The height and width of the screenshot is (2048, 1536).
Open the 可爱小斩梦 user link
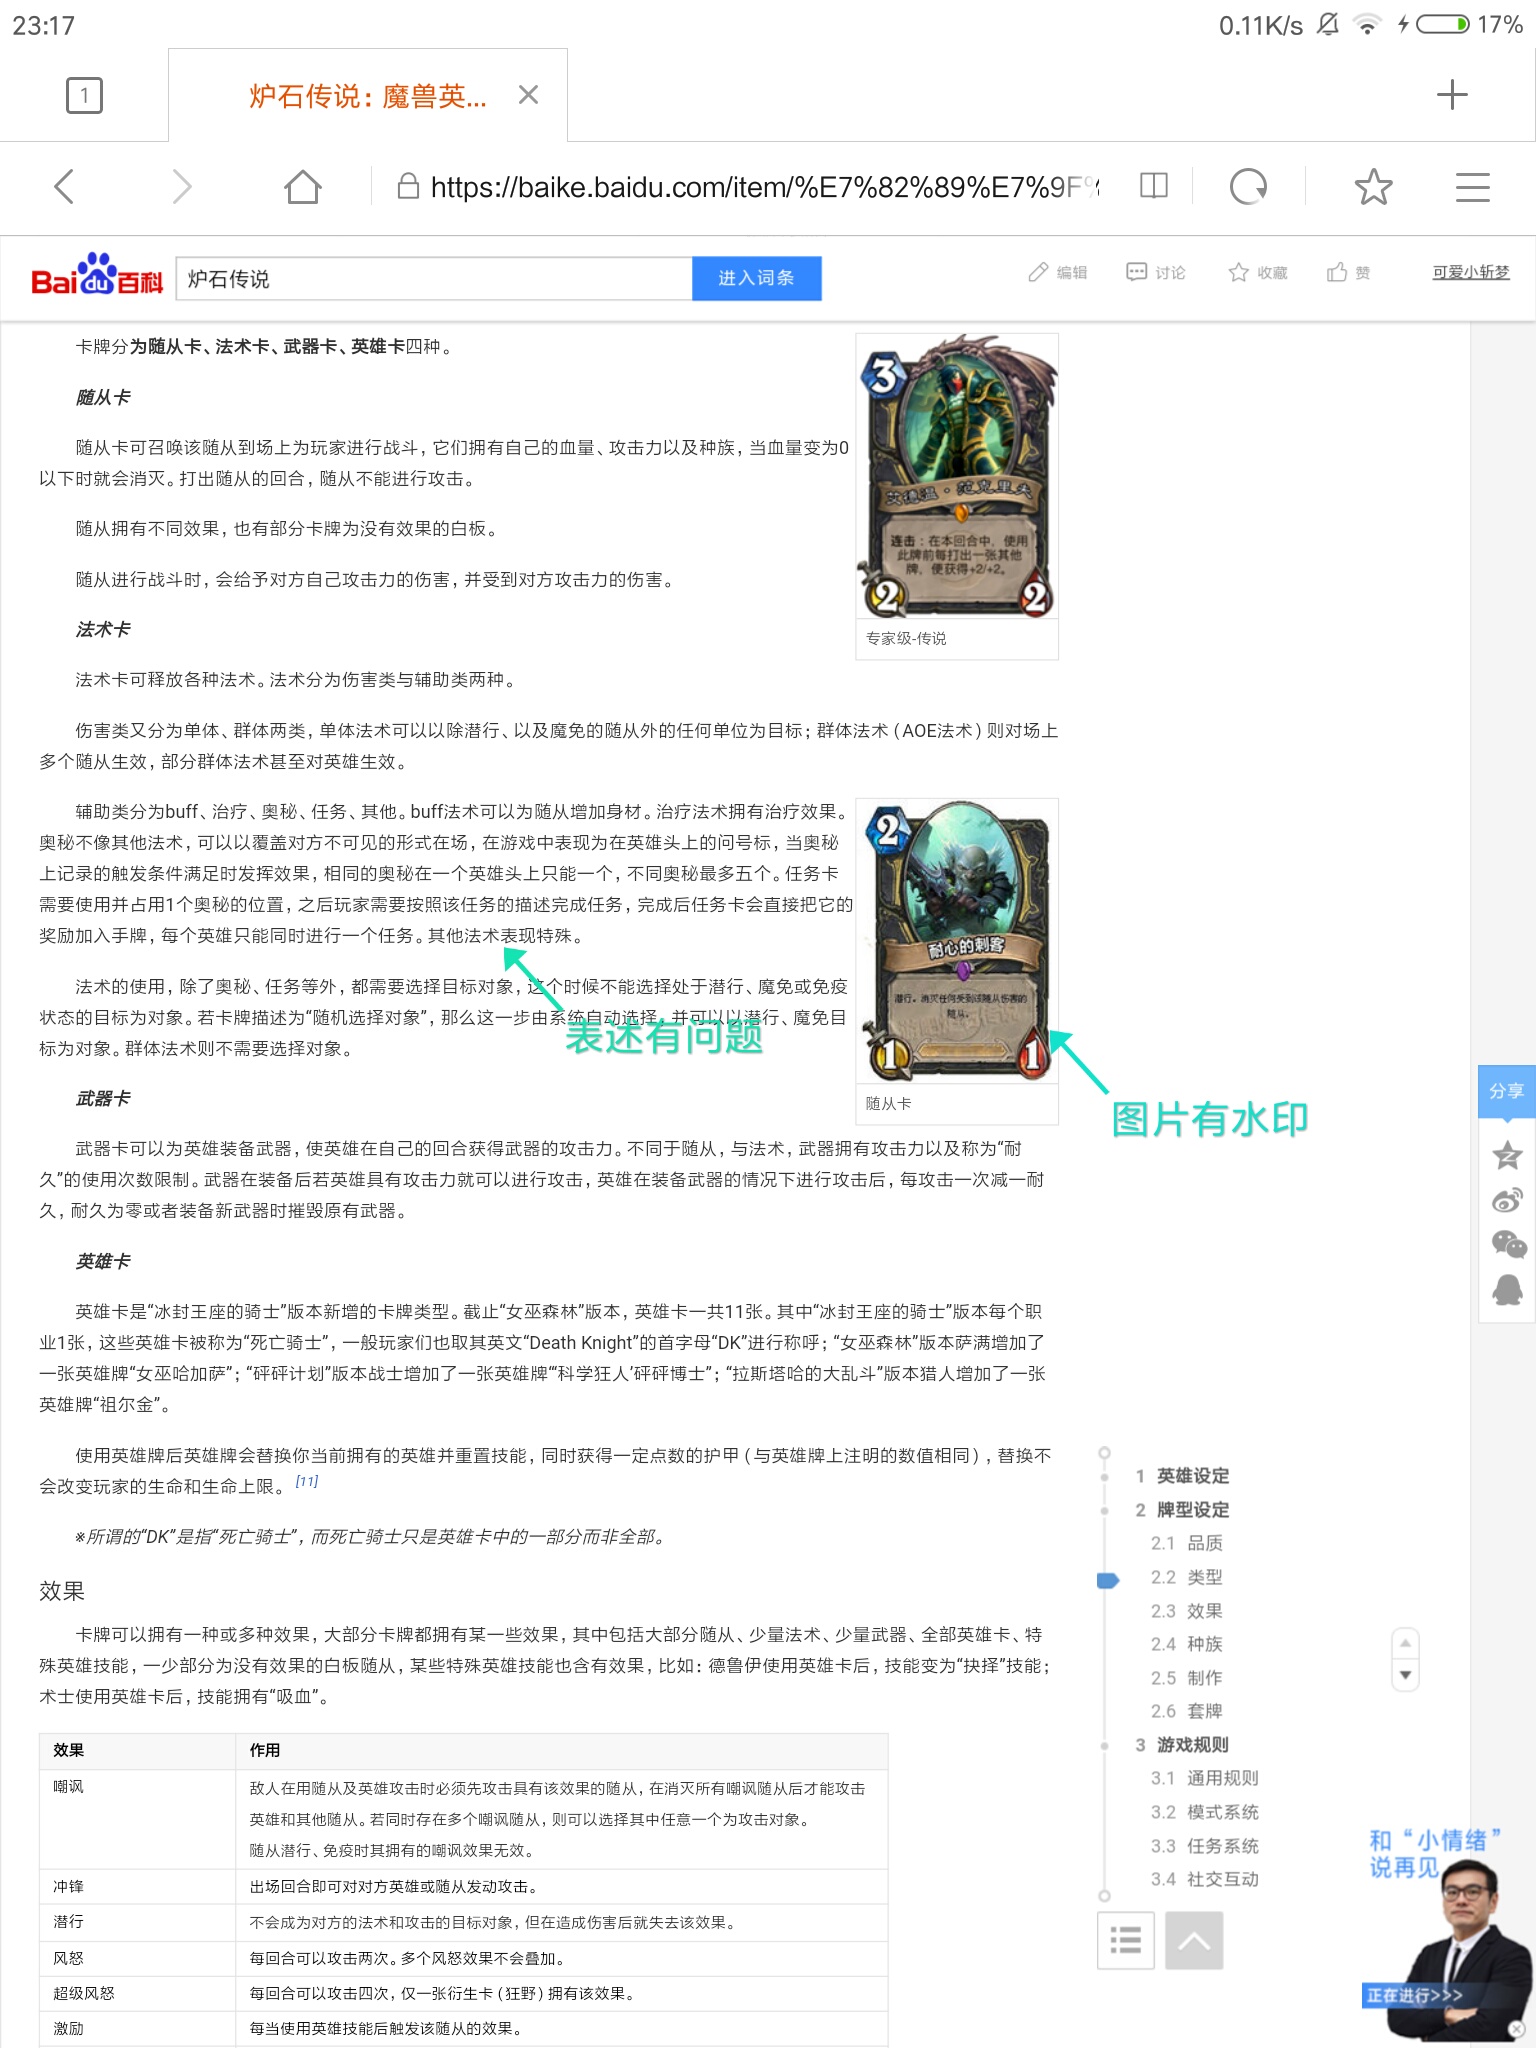pos(1470,272)
